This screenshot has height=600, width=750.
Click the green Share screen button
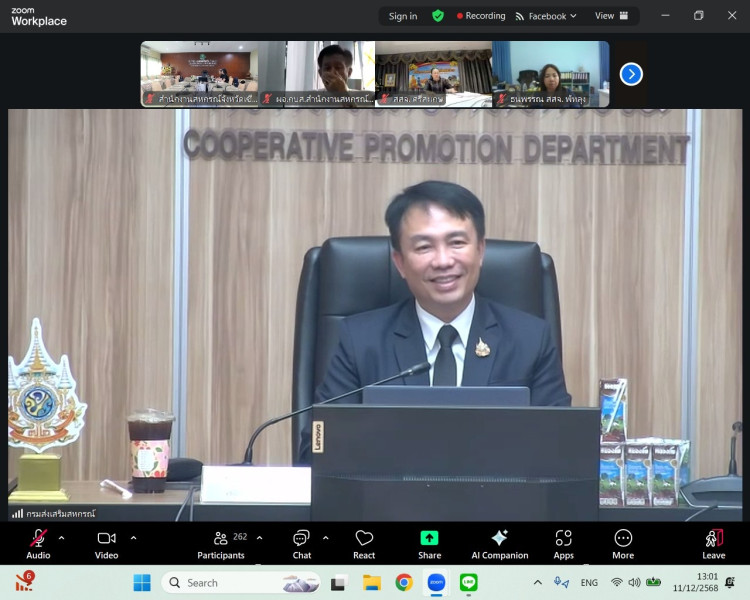(429, 543)
